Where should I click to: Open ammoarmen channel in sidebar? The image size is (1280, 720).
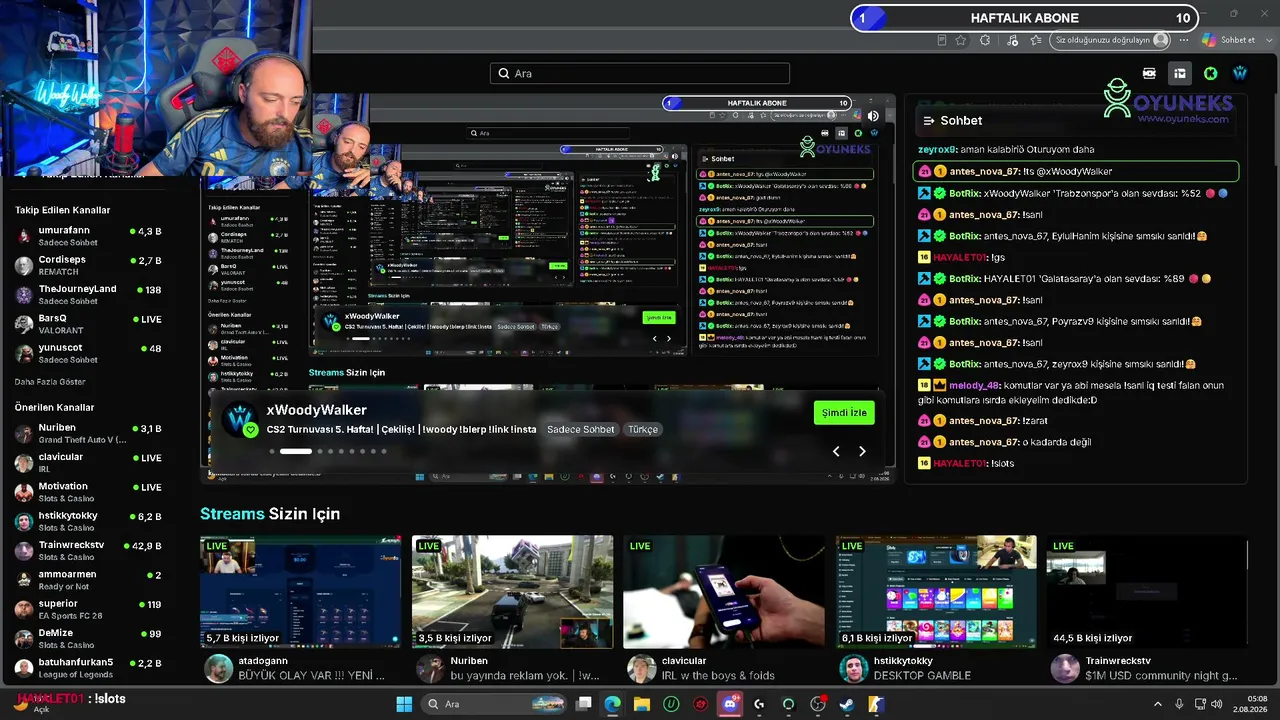(x=88, y=580)
